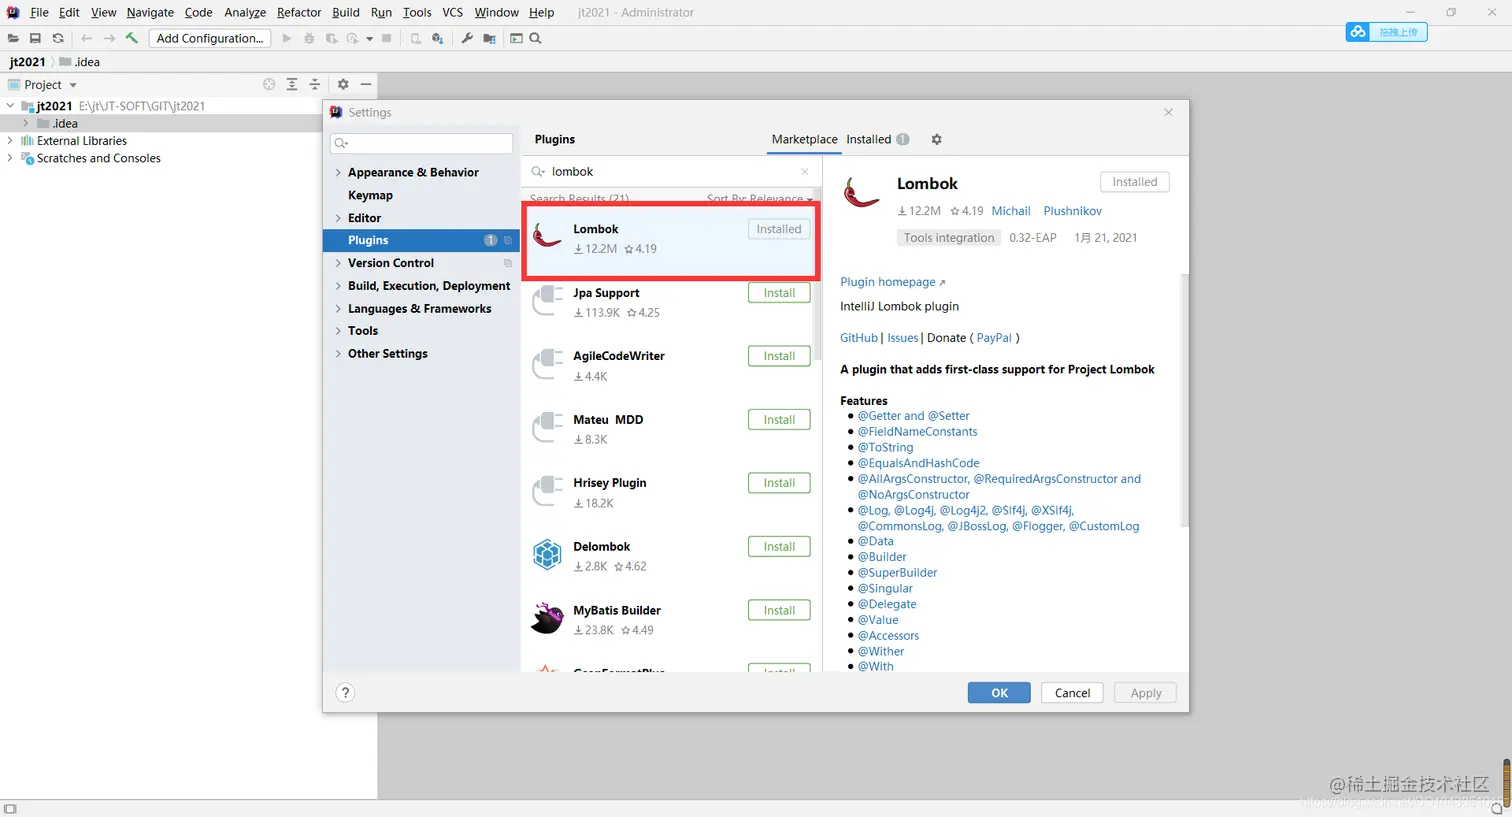Open the Project panel gear options
This screenshot has width=1512, height=817.
point(343,84)
